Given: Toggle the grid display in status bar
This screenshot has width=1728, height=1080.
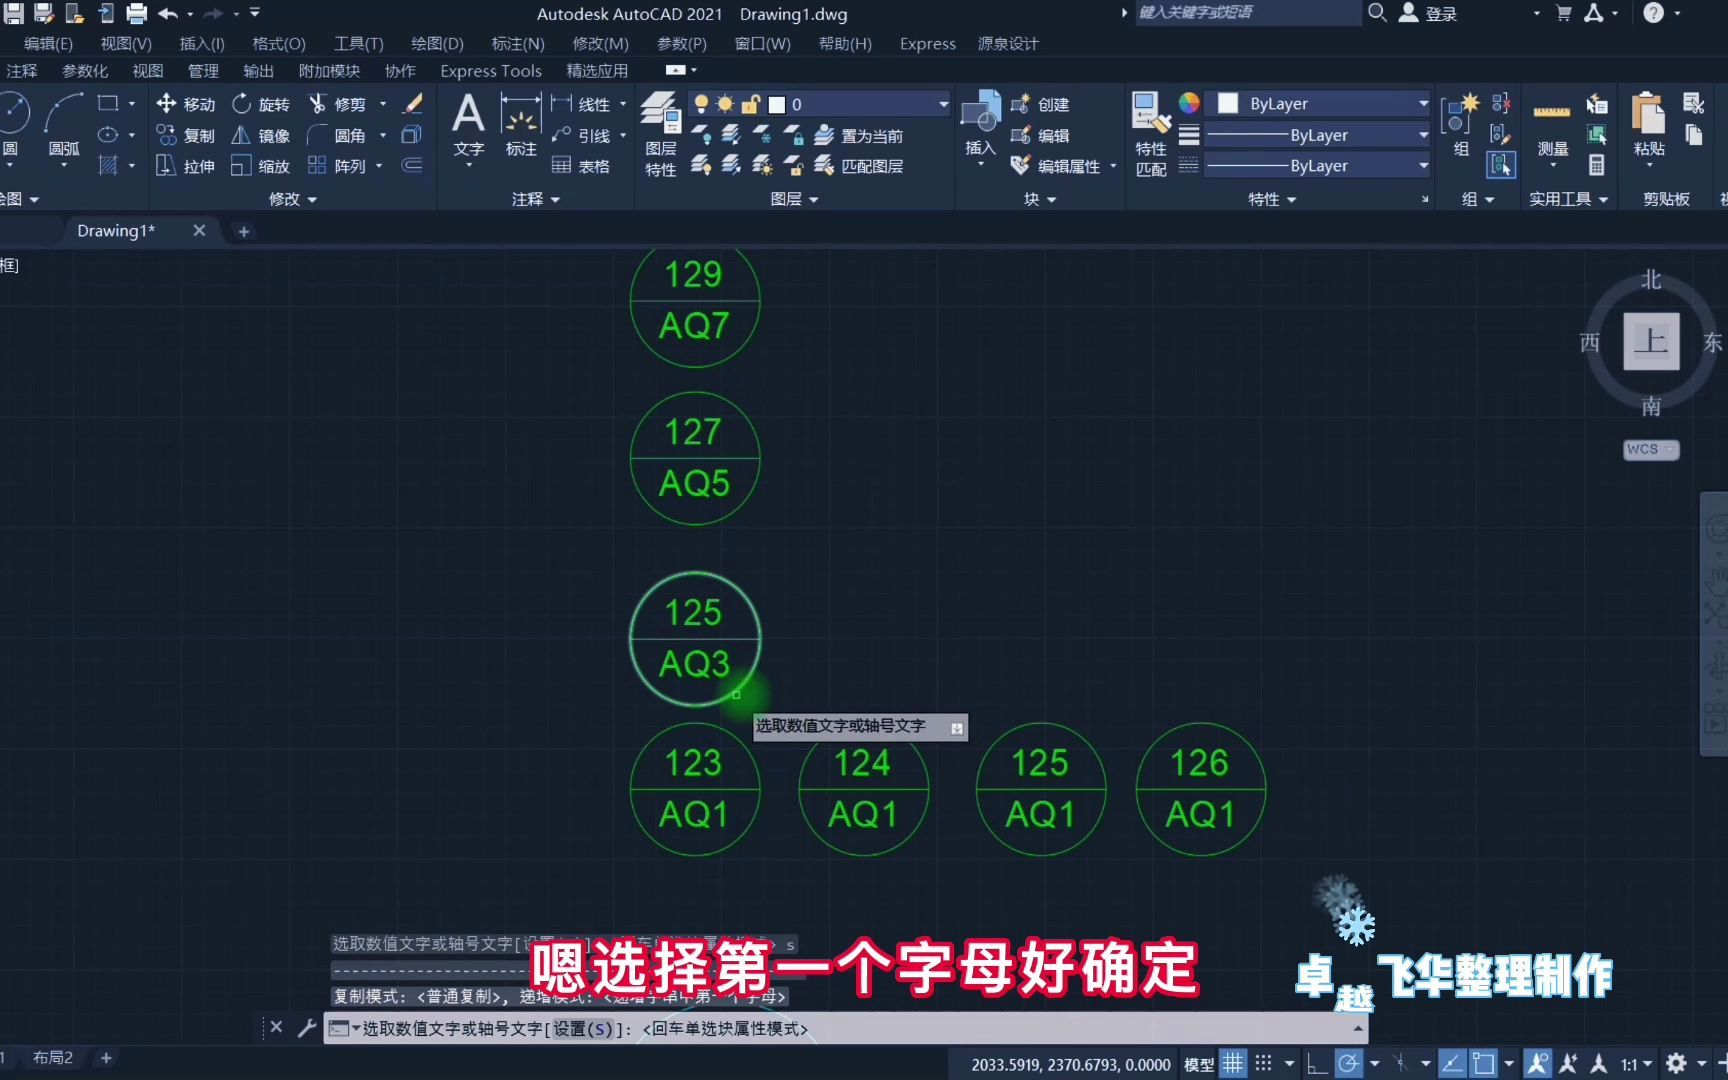Looking at the screenshot, I should click(1232, 1063).
